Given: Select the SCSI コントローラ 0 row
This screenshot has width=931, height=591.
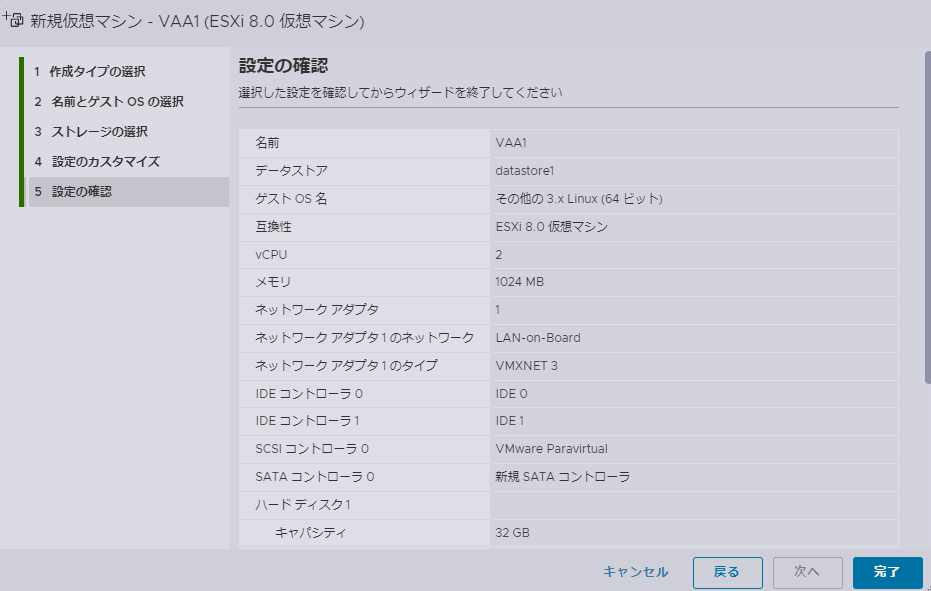Looking at the screenshot, I should pyautogui.click(x=568, y=449).
